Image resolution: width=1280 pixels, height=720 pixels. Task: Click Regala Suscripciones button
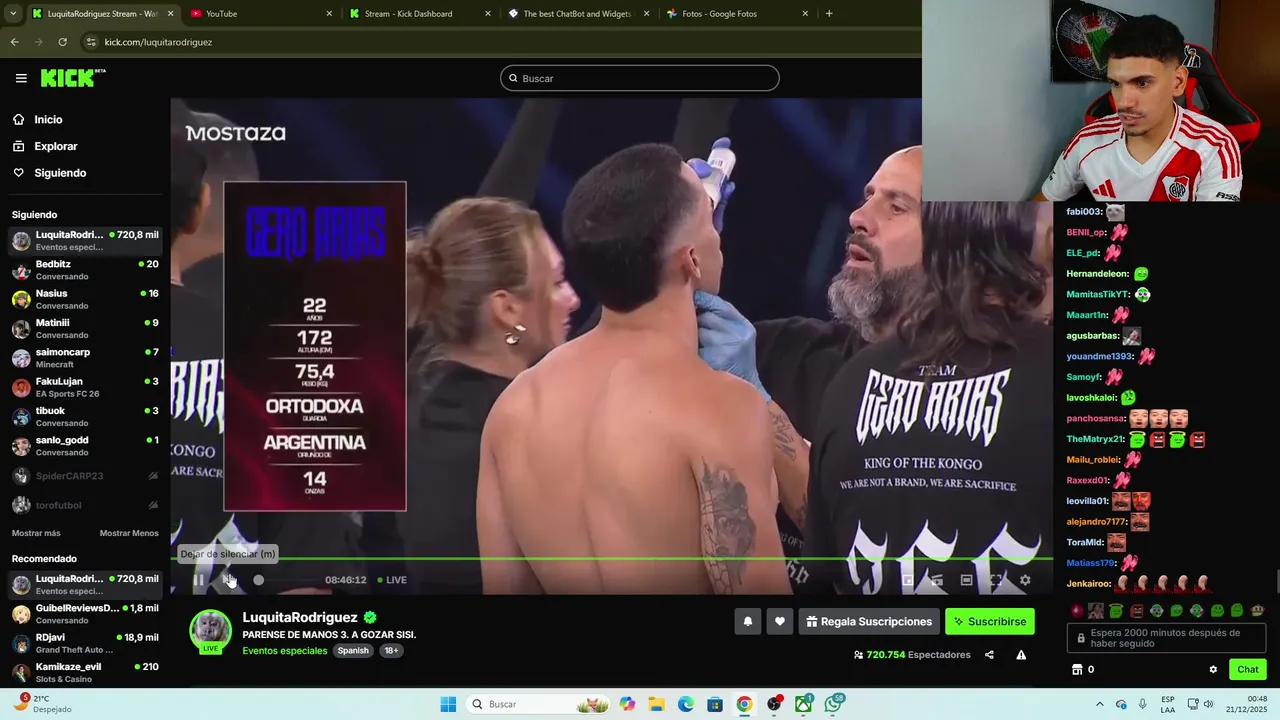[869, 622]
